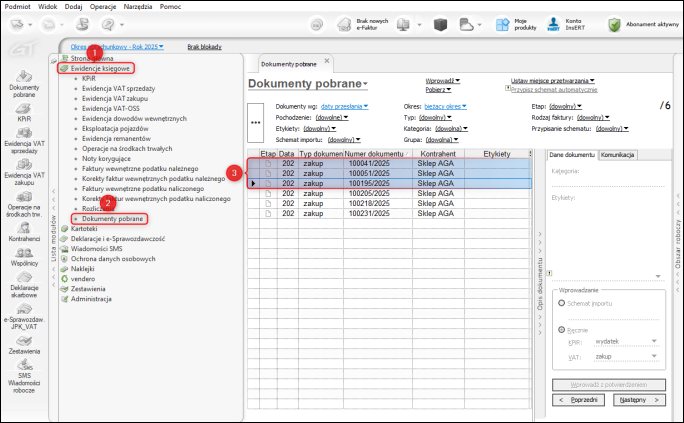Click Następny button
The image size is (684, 423).
tap(640, 400)
